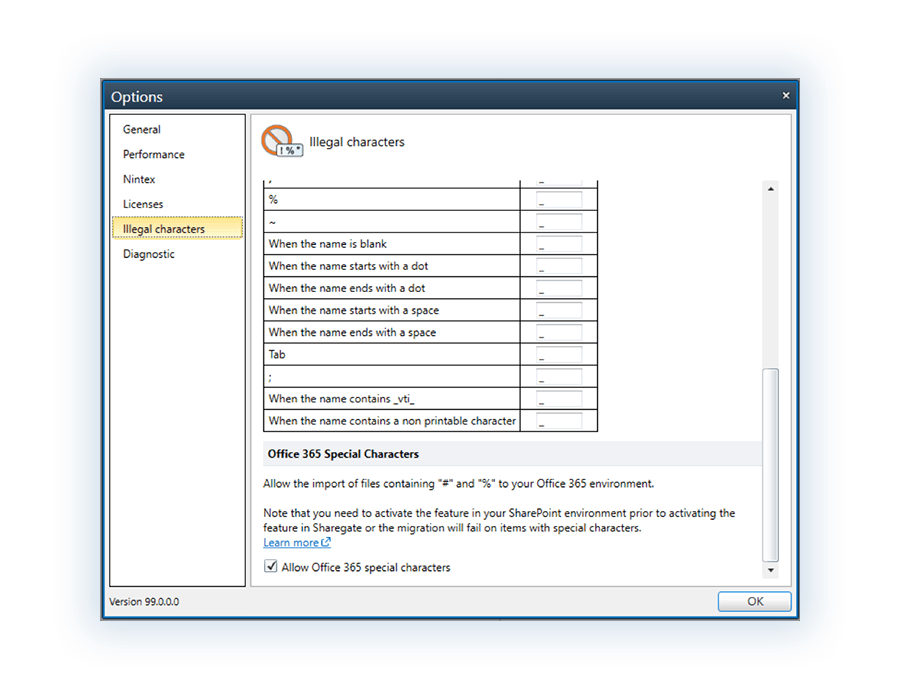Image resolution: width=900 pixels, height=700 pixels.
Task: Select 'When the name ends with a dot'
Action: click(347, 288)
